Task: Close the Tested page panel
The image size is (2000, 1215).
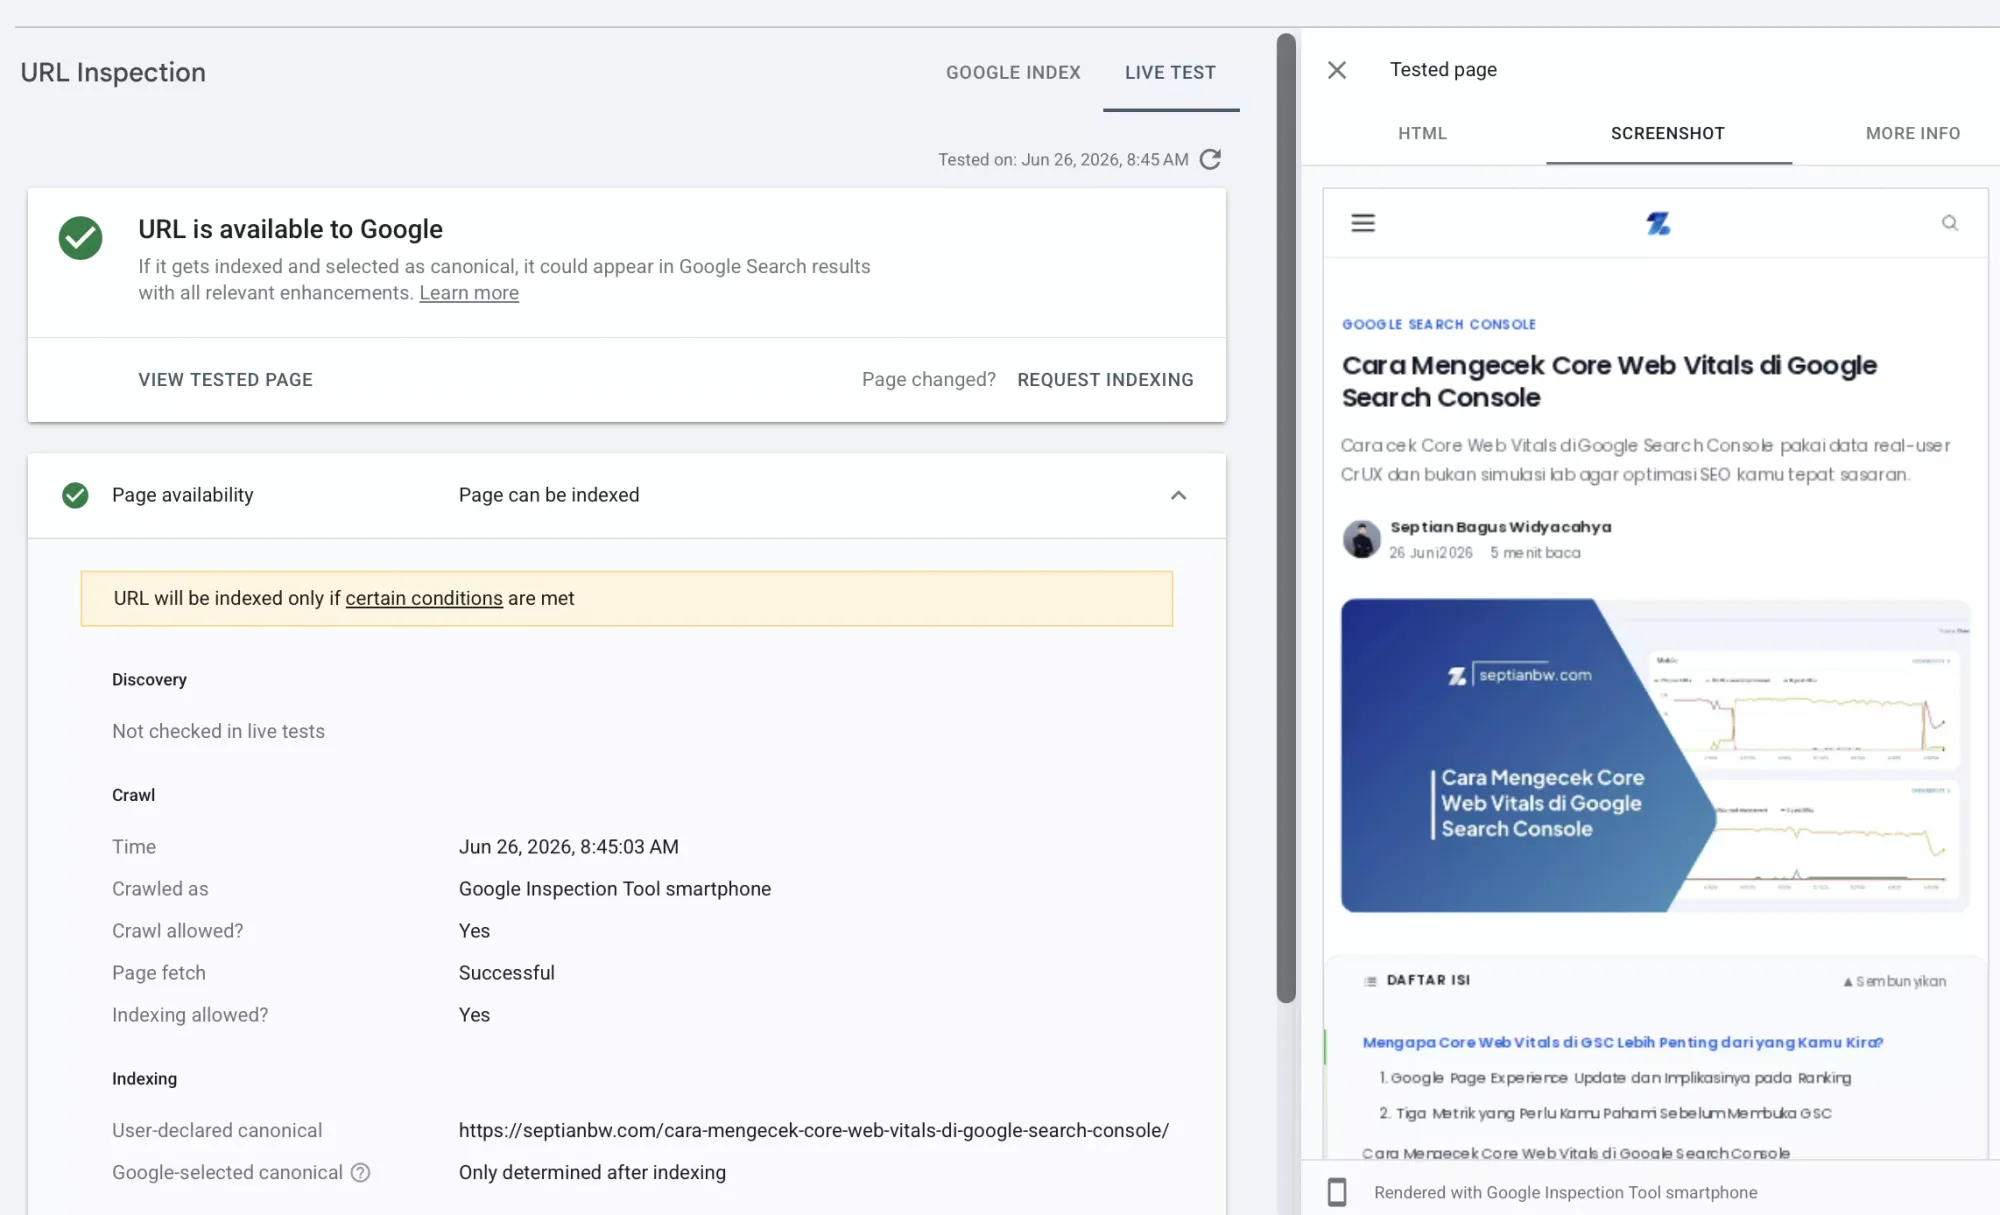Action: click(1337, 70)
